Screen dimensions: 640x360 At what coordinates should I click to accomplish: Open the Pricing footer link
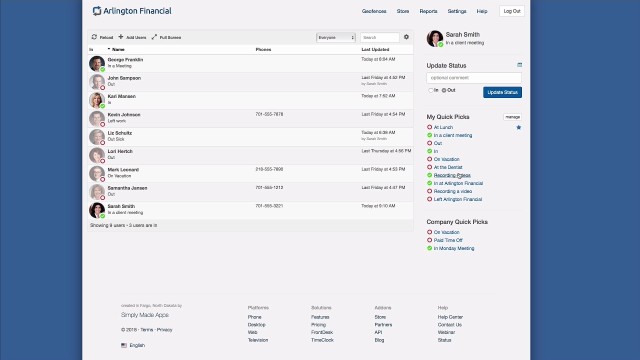[318, 325]
